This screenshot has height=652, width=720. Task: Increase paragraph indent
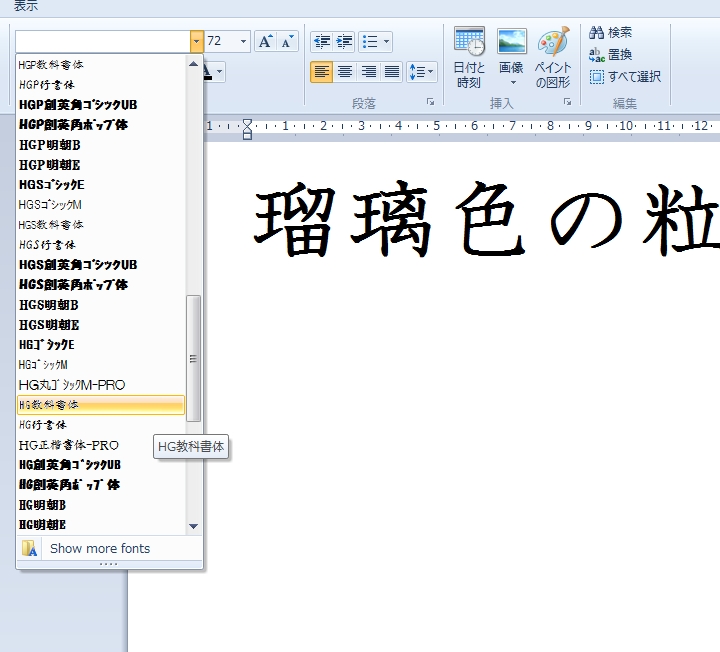pos(344,42)
